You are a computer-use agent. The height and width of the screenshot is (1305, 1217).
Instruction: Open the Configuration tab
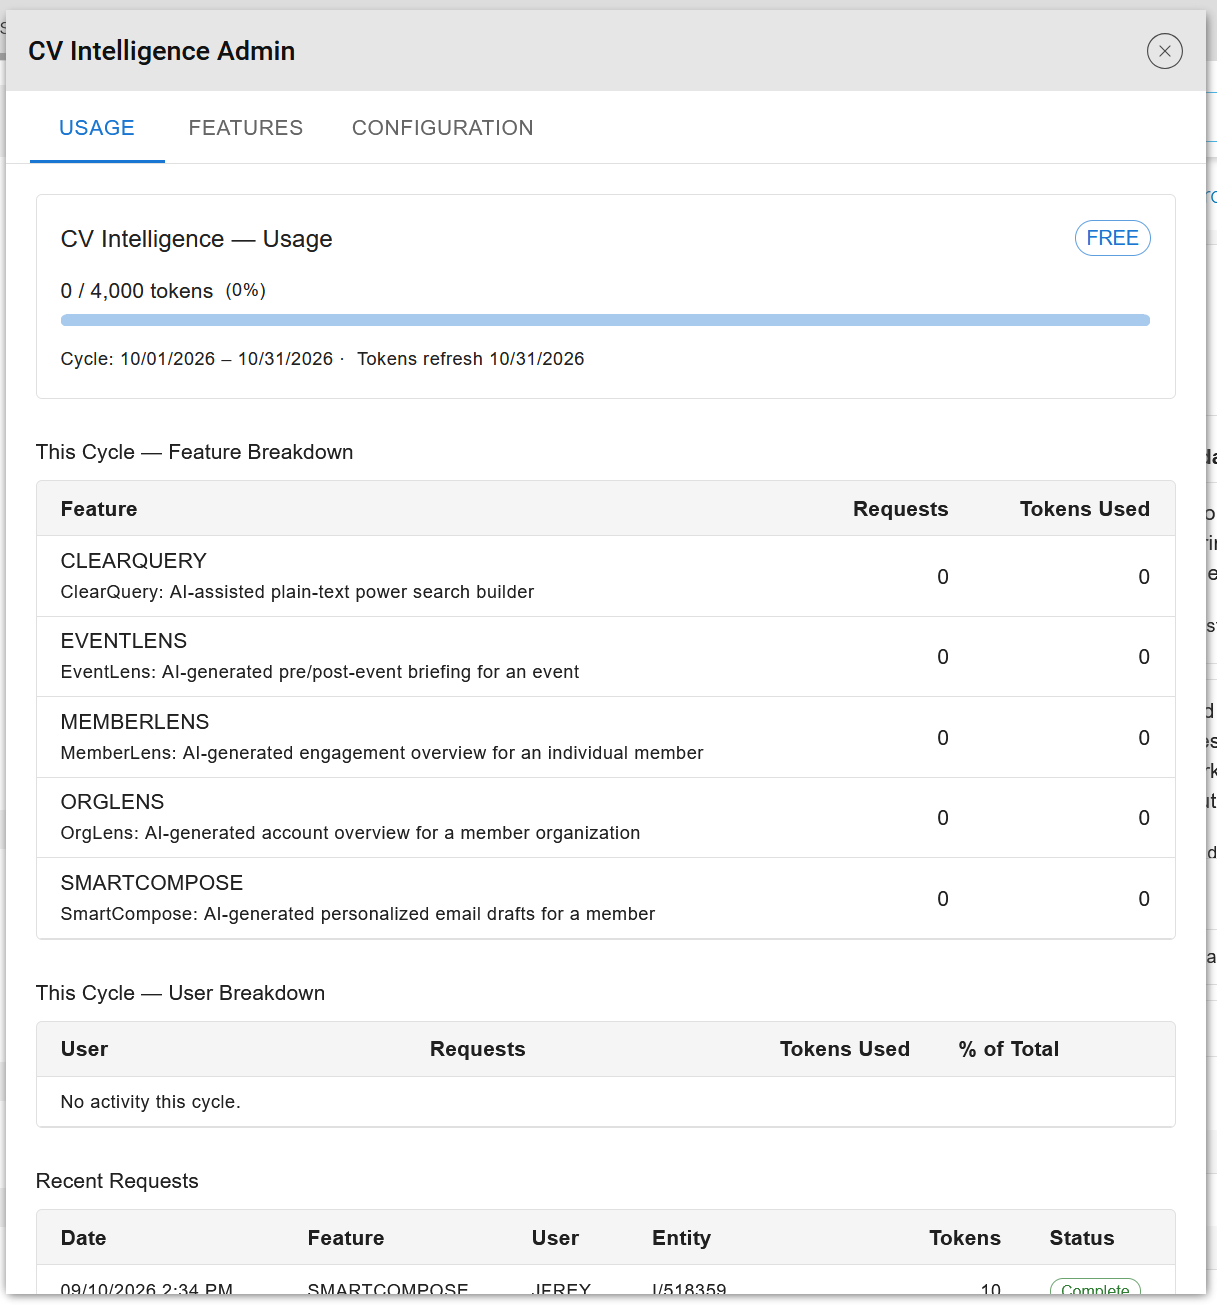click(x=443, y=128)
